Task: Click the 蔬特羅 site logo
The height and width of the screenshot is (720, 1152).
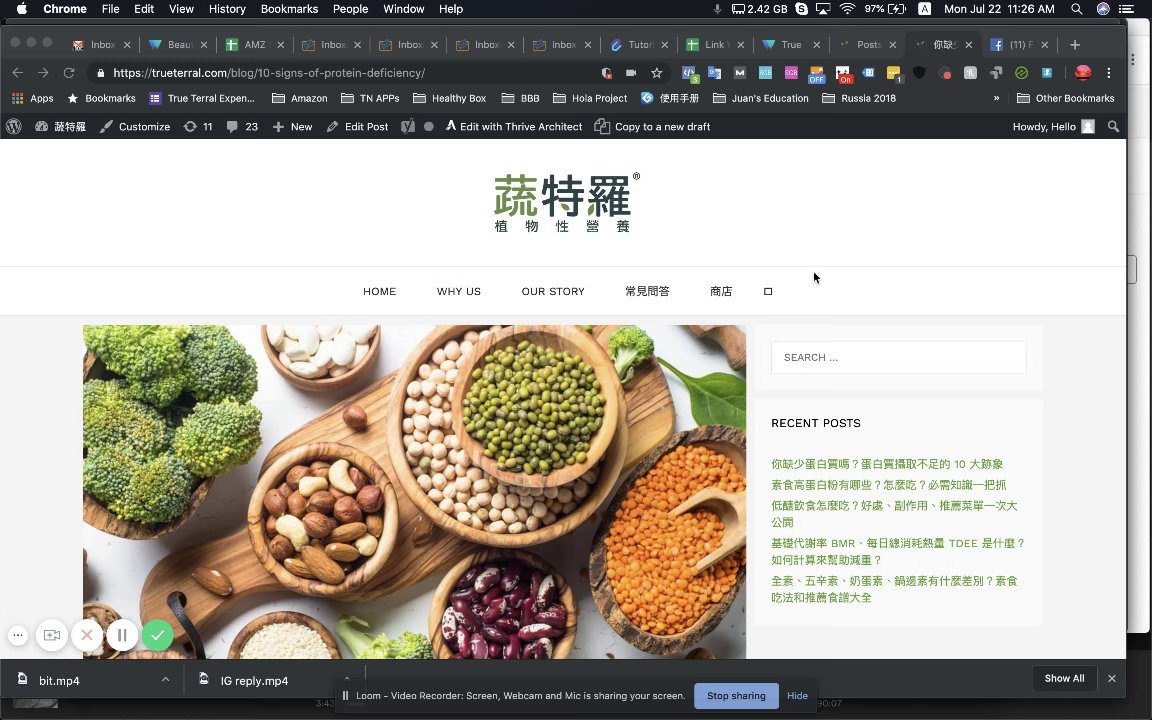Action: click(566, 203)
